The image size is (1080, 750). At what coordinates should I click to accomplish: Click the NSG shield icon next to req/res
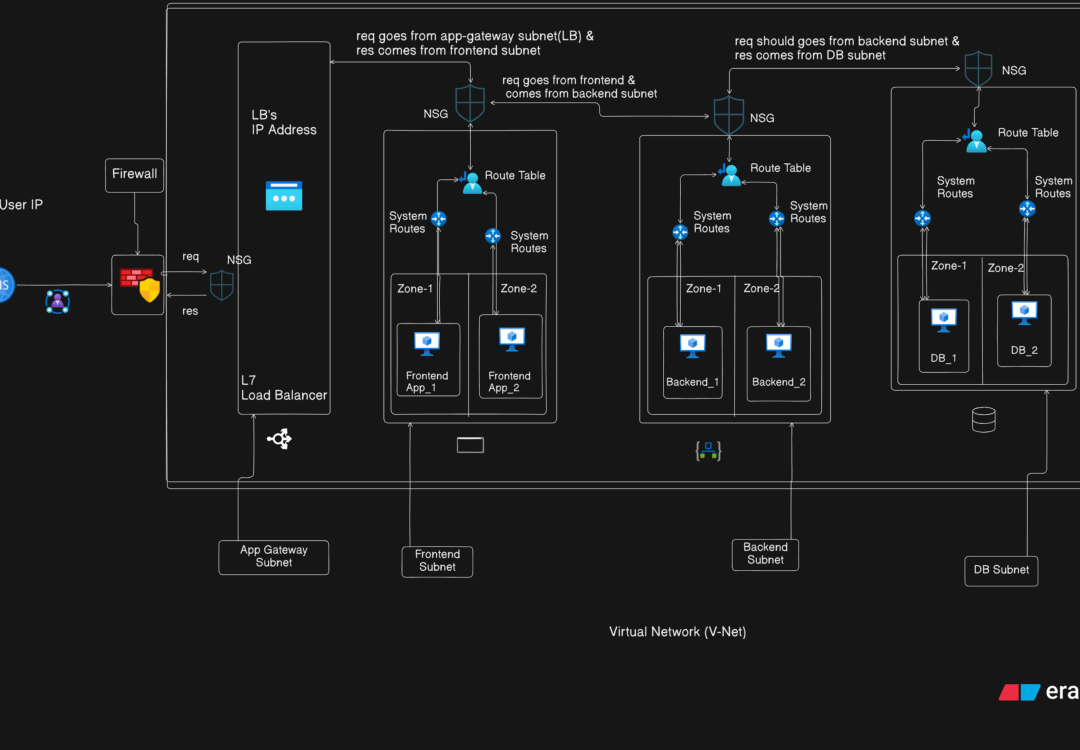pos(222,285)
